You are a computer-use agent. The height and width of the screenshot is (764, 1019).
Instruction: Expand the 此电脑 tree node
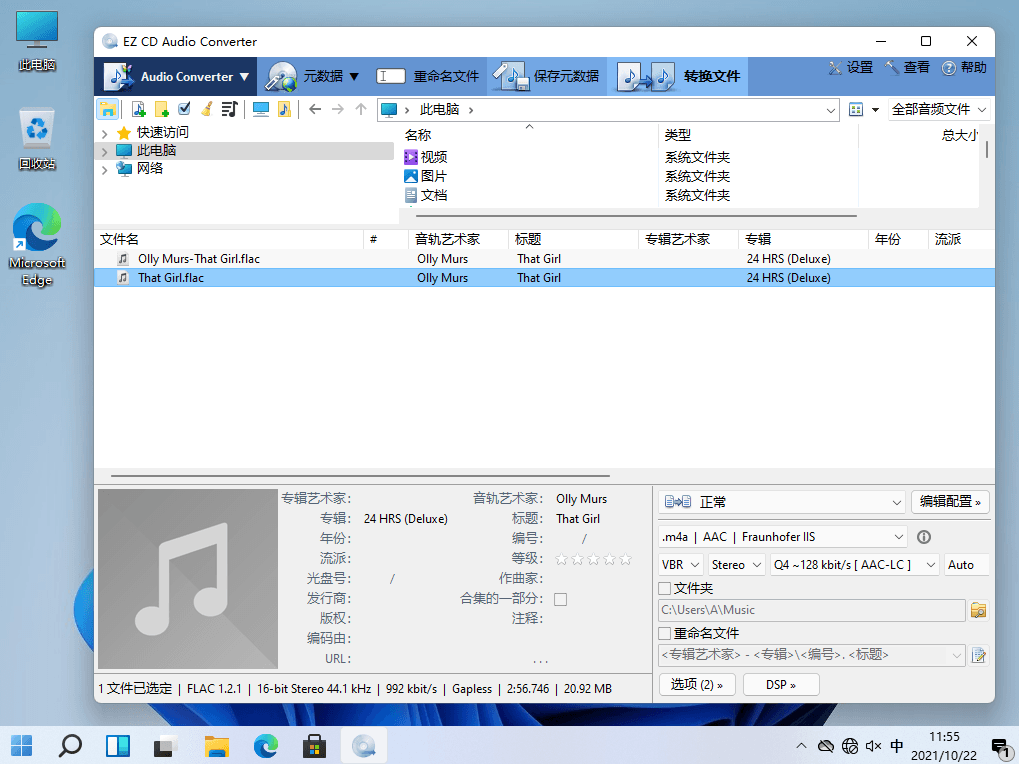click(x=105, y=151)
